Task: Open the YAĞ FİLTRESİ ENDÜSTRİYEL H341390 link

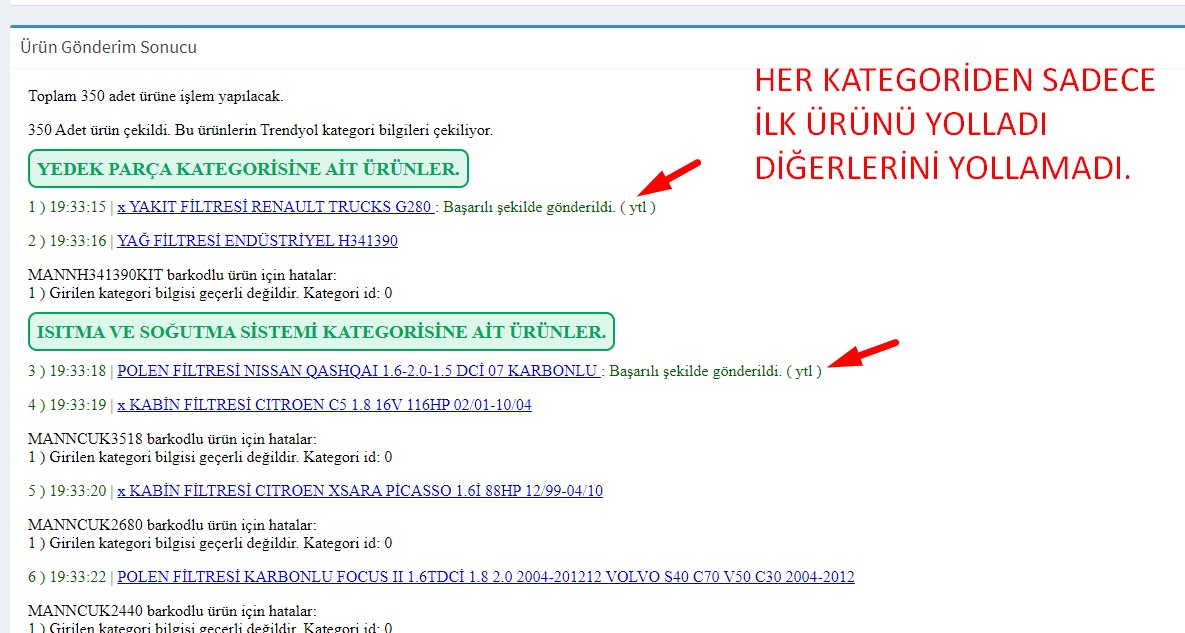Action: pos(257,241)
